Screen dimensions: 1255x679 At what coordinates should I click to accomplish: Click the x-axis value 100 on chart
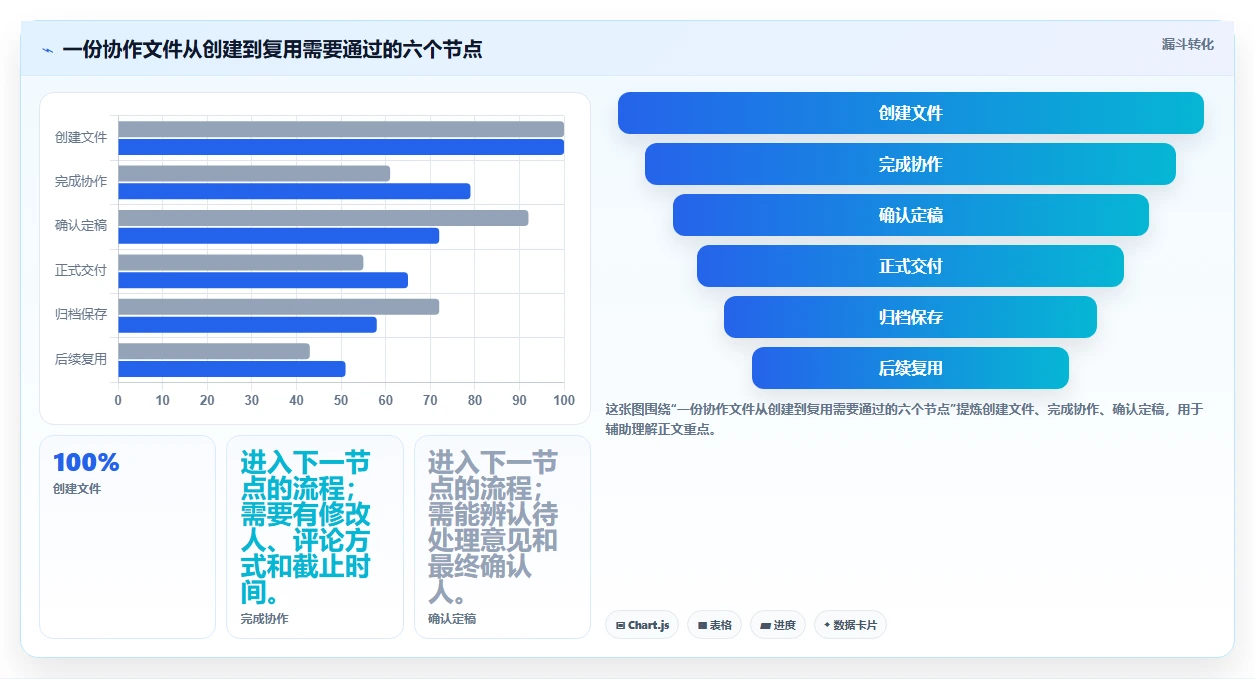tap(564, 401)
